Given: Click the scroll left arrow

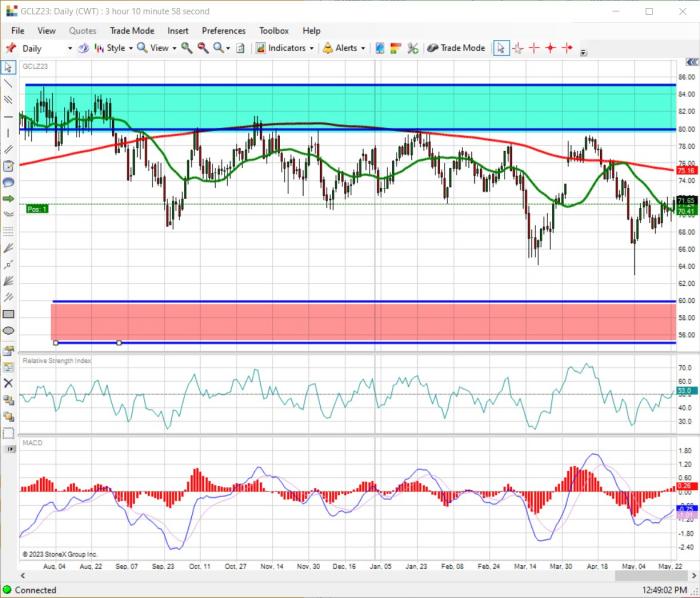Looking at the screenshot, I should [x=23, y=576].
